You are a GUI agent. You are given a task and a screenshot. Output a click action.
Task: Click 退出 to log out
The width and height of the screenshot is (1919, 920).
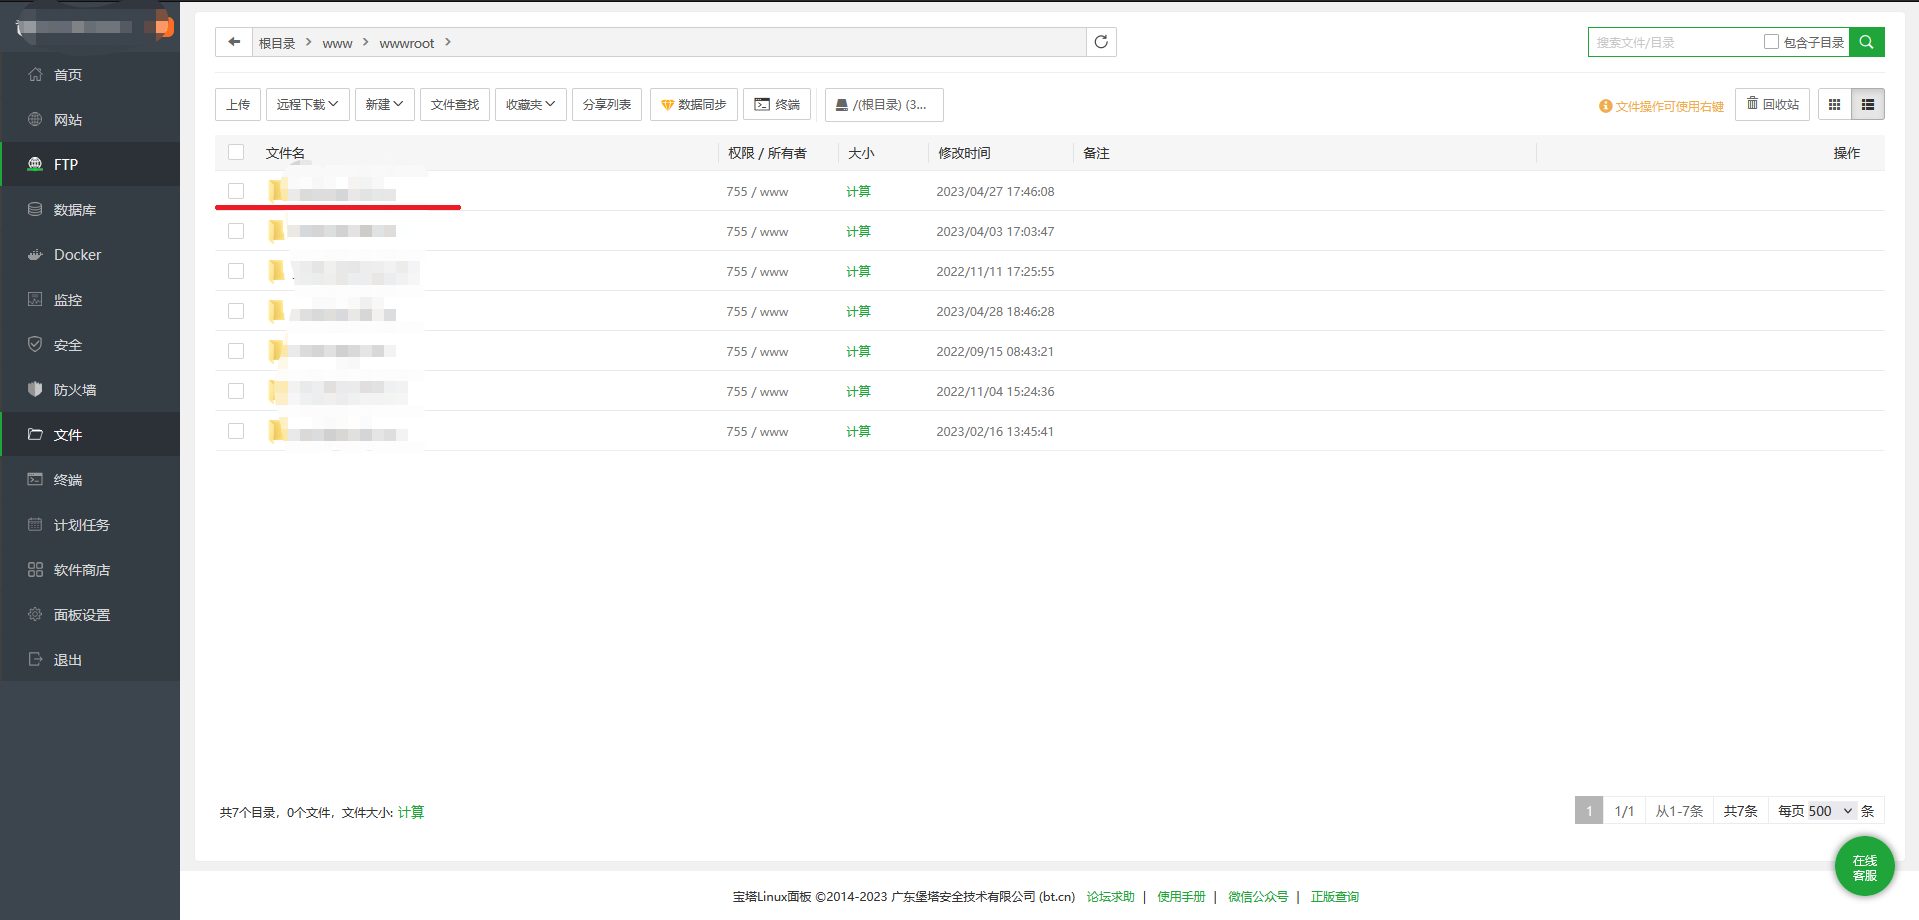90,660
